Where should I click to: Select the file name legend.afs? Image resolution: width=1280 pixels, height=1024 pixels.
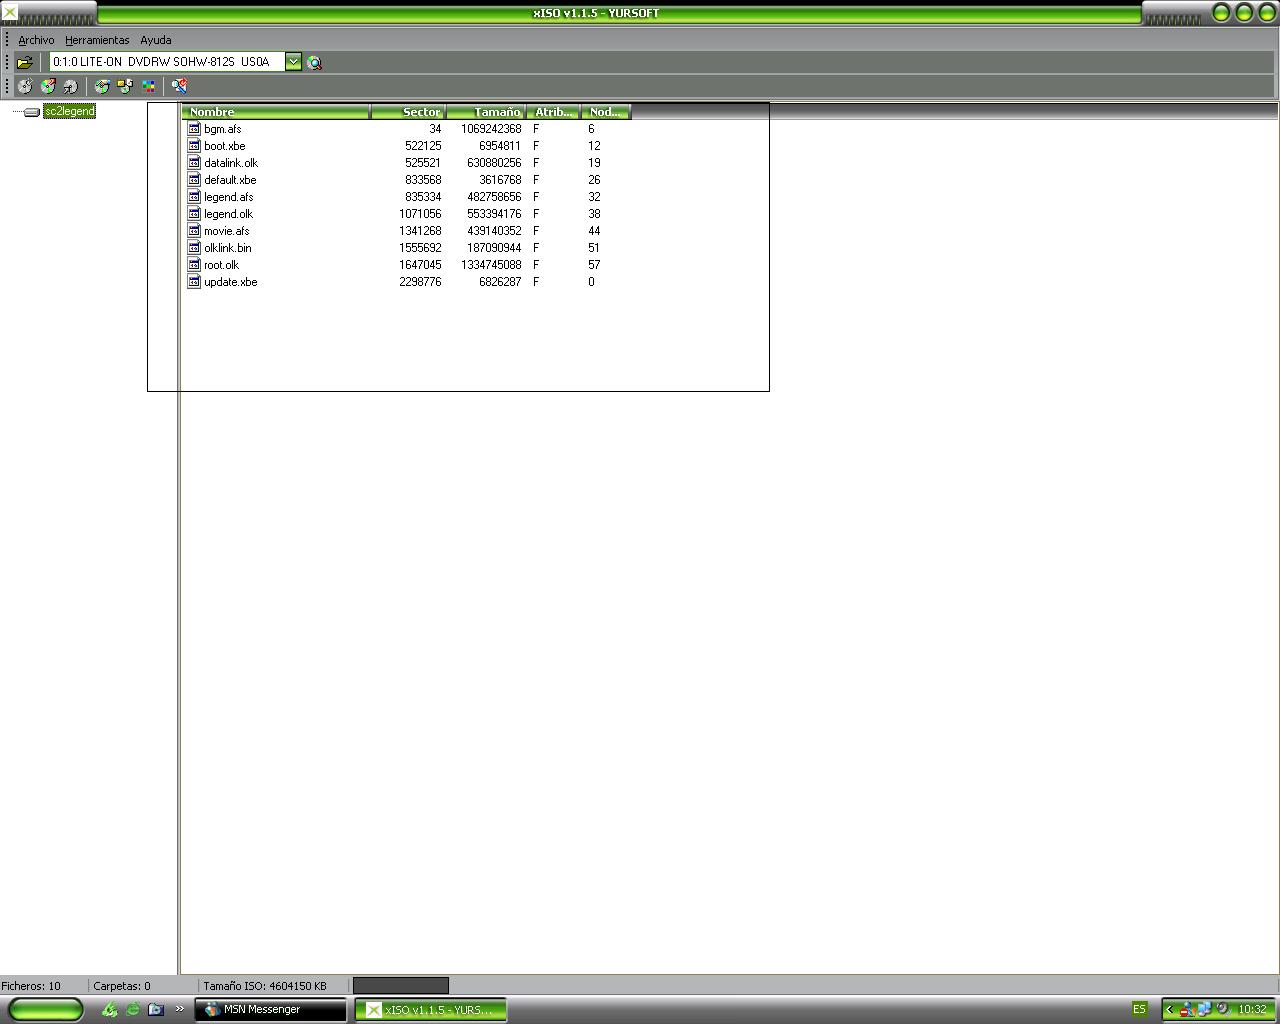click(229, 197)
